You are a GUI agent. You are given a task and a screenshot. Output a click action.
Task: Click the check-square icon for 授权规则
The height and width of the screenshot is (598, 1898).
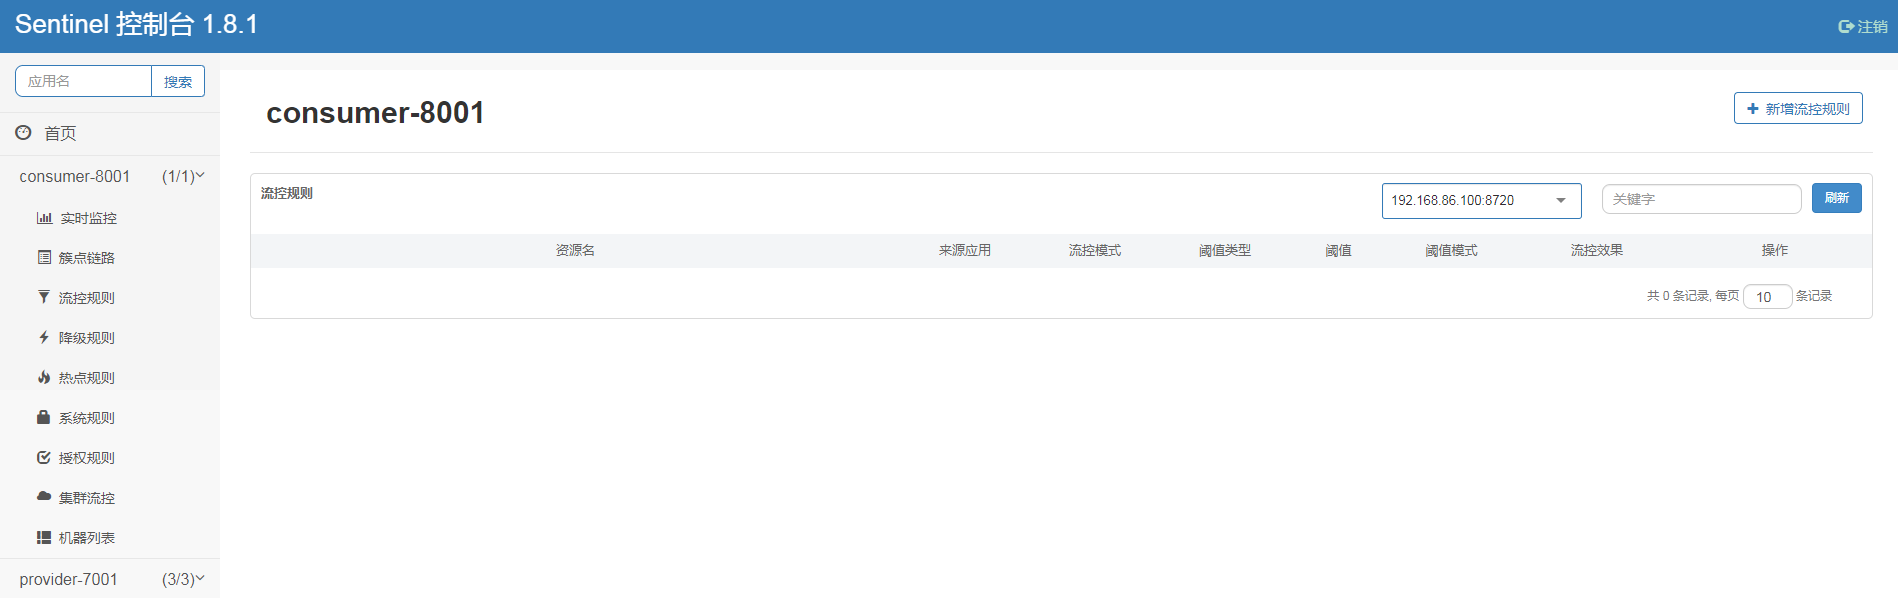pyautogui.click(x=44, y=457)
